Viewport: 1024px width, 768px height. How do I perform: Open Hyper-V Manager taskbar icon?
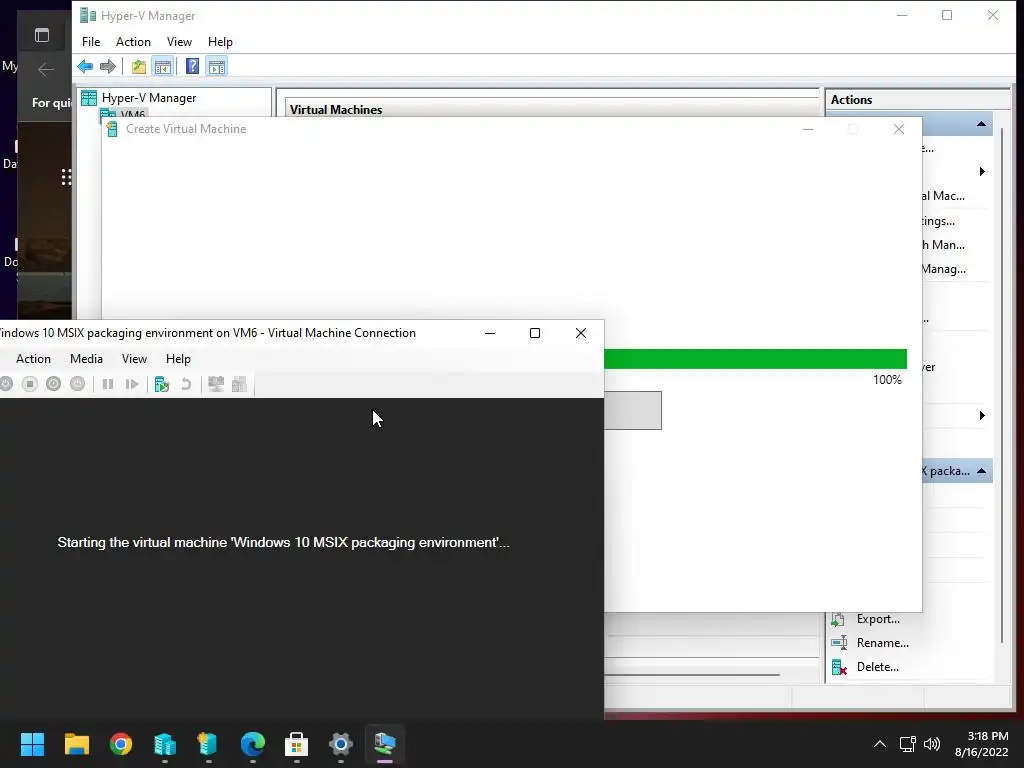[165, 744]
